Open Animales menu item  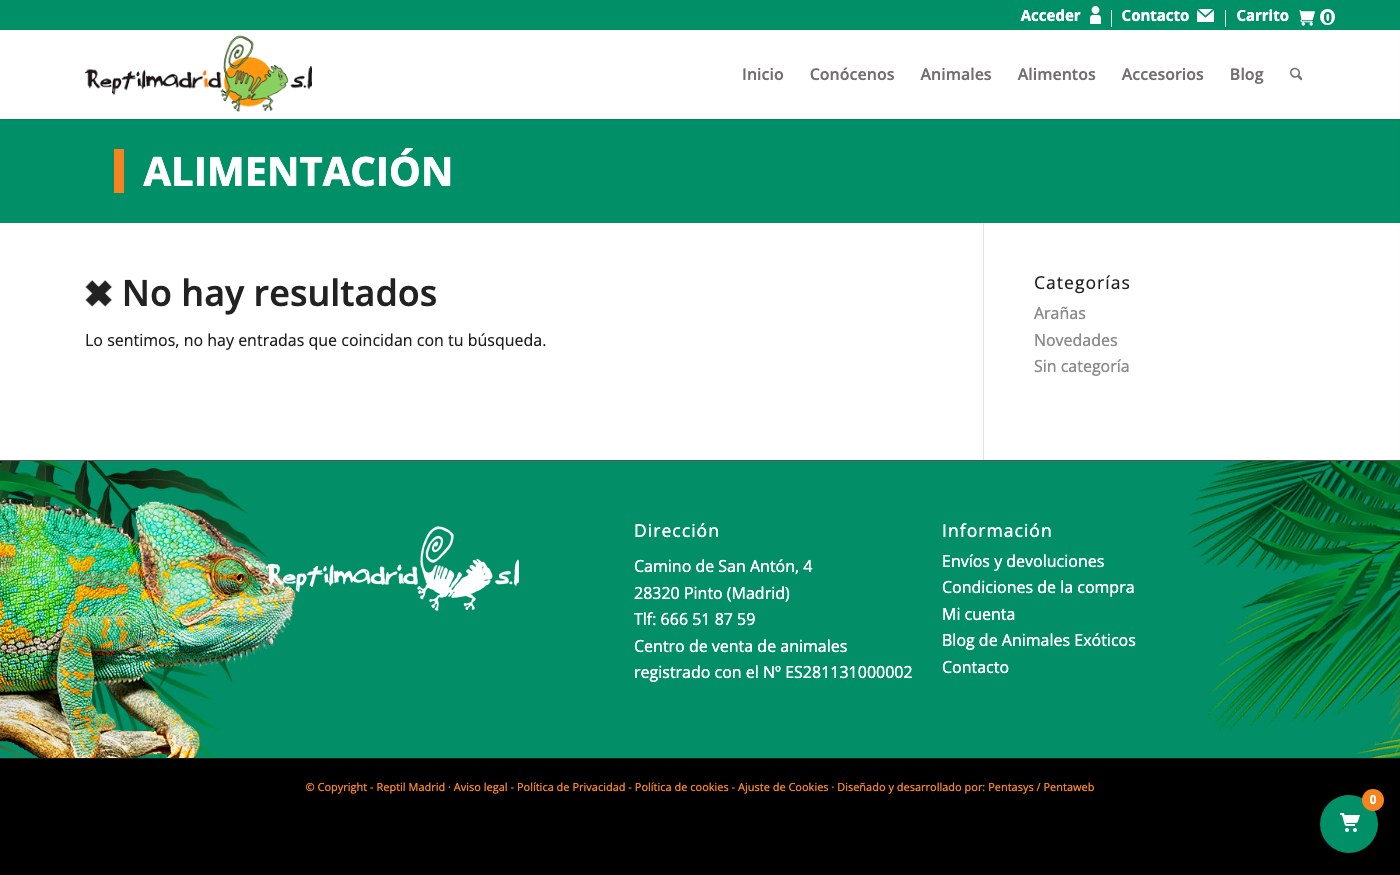click(x=956, y=74)
